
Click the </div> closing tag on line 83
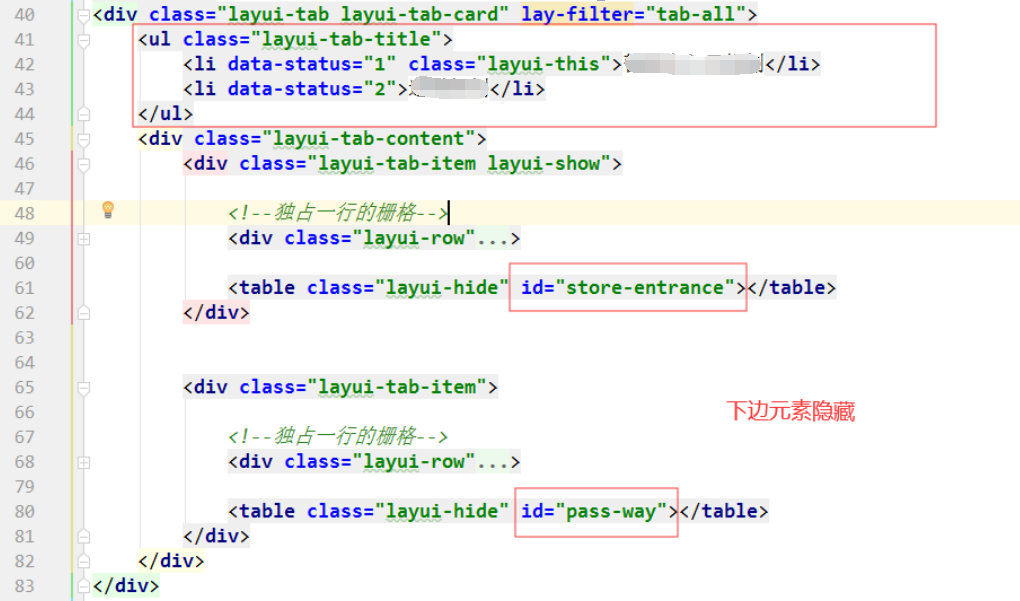126,585
